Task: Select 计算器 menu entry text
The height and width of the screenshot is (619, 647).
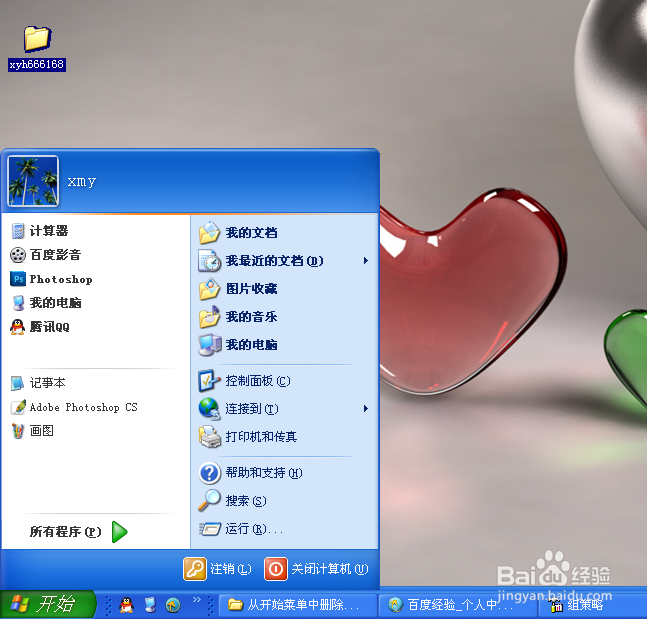Action: coord(49,231)
